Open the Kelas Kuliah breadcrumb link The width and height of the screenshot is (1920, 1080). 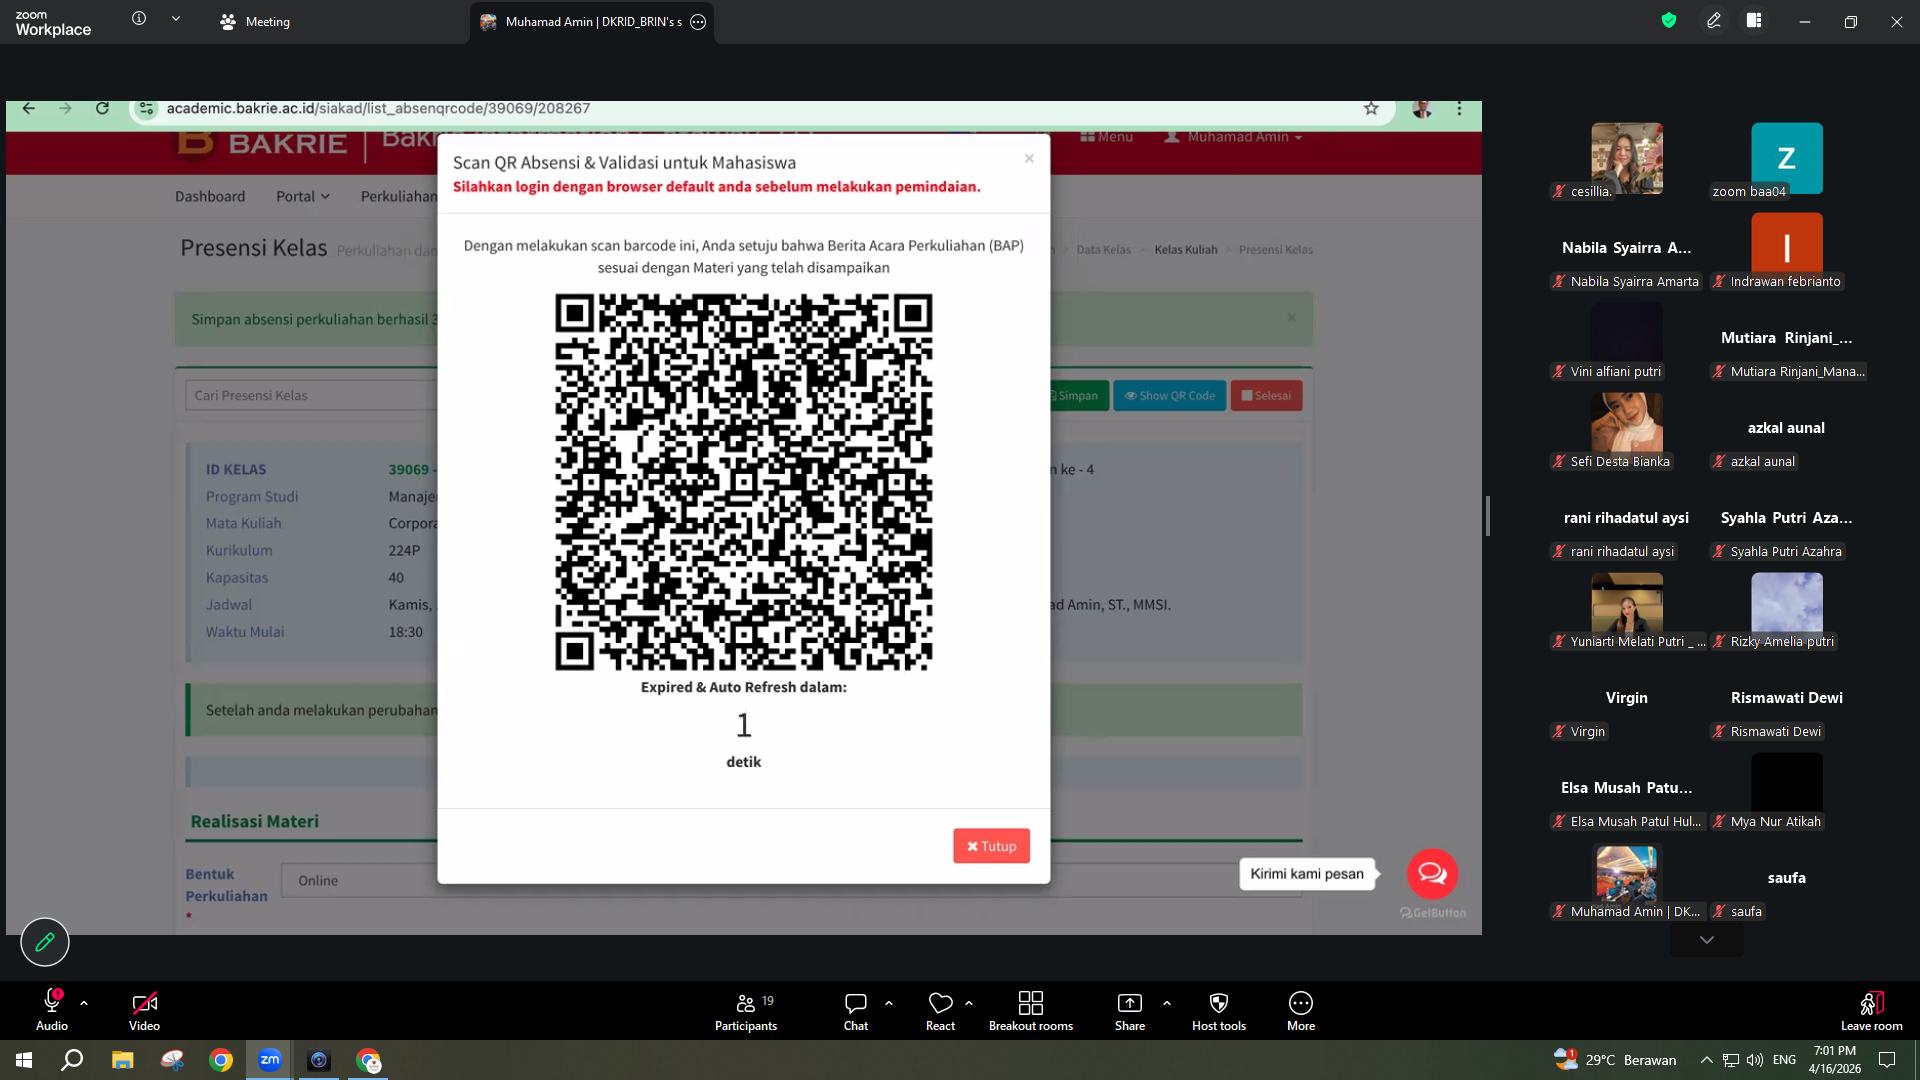pyautogui.click(x=1186, y=250)
